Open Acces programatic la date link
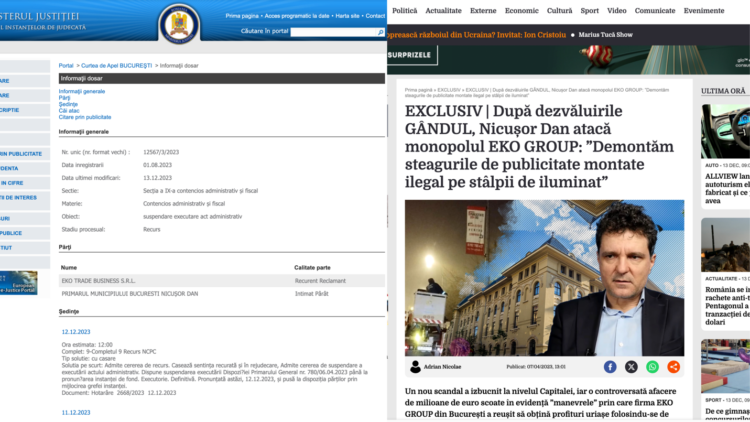This screenshot has height=422, width=750. coord(297,16)
